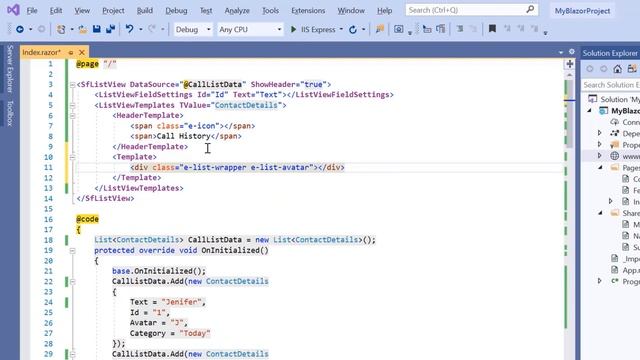The image size is (640, 360).
Task: Open the Navigate Backward dropdown arrow
Action: [x=30, y=29]
